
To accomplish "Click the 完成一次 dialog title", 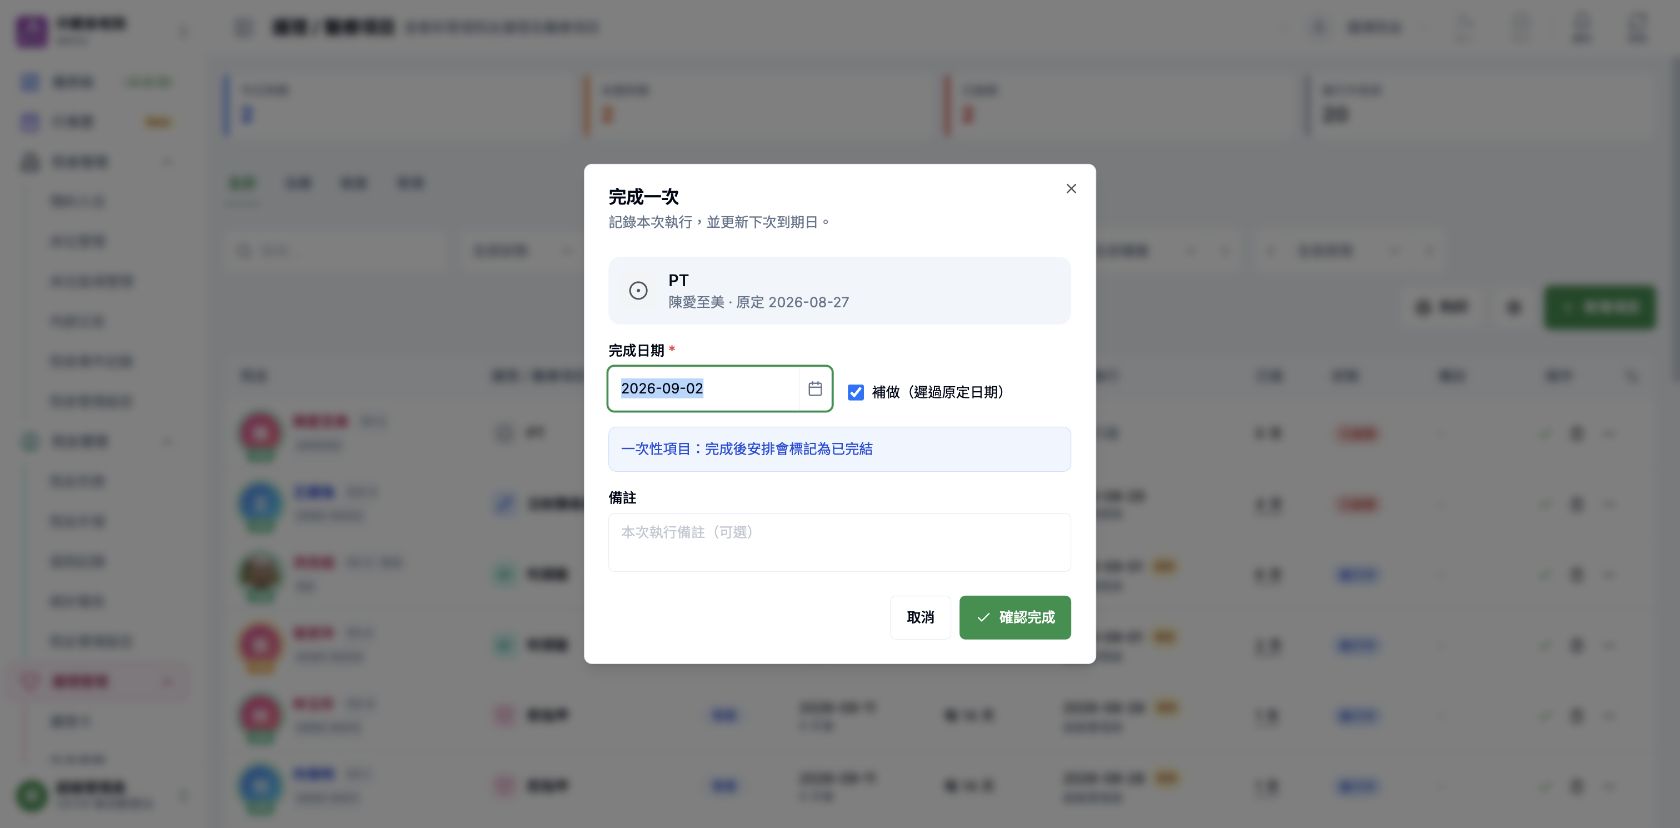I will [x=644, y=197].
